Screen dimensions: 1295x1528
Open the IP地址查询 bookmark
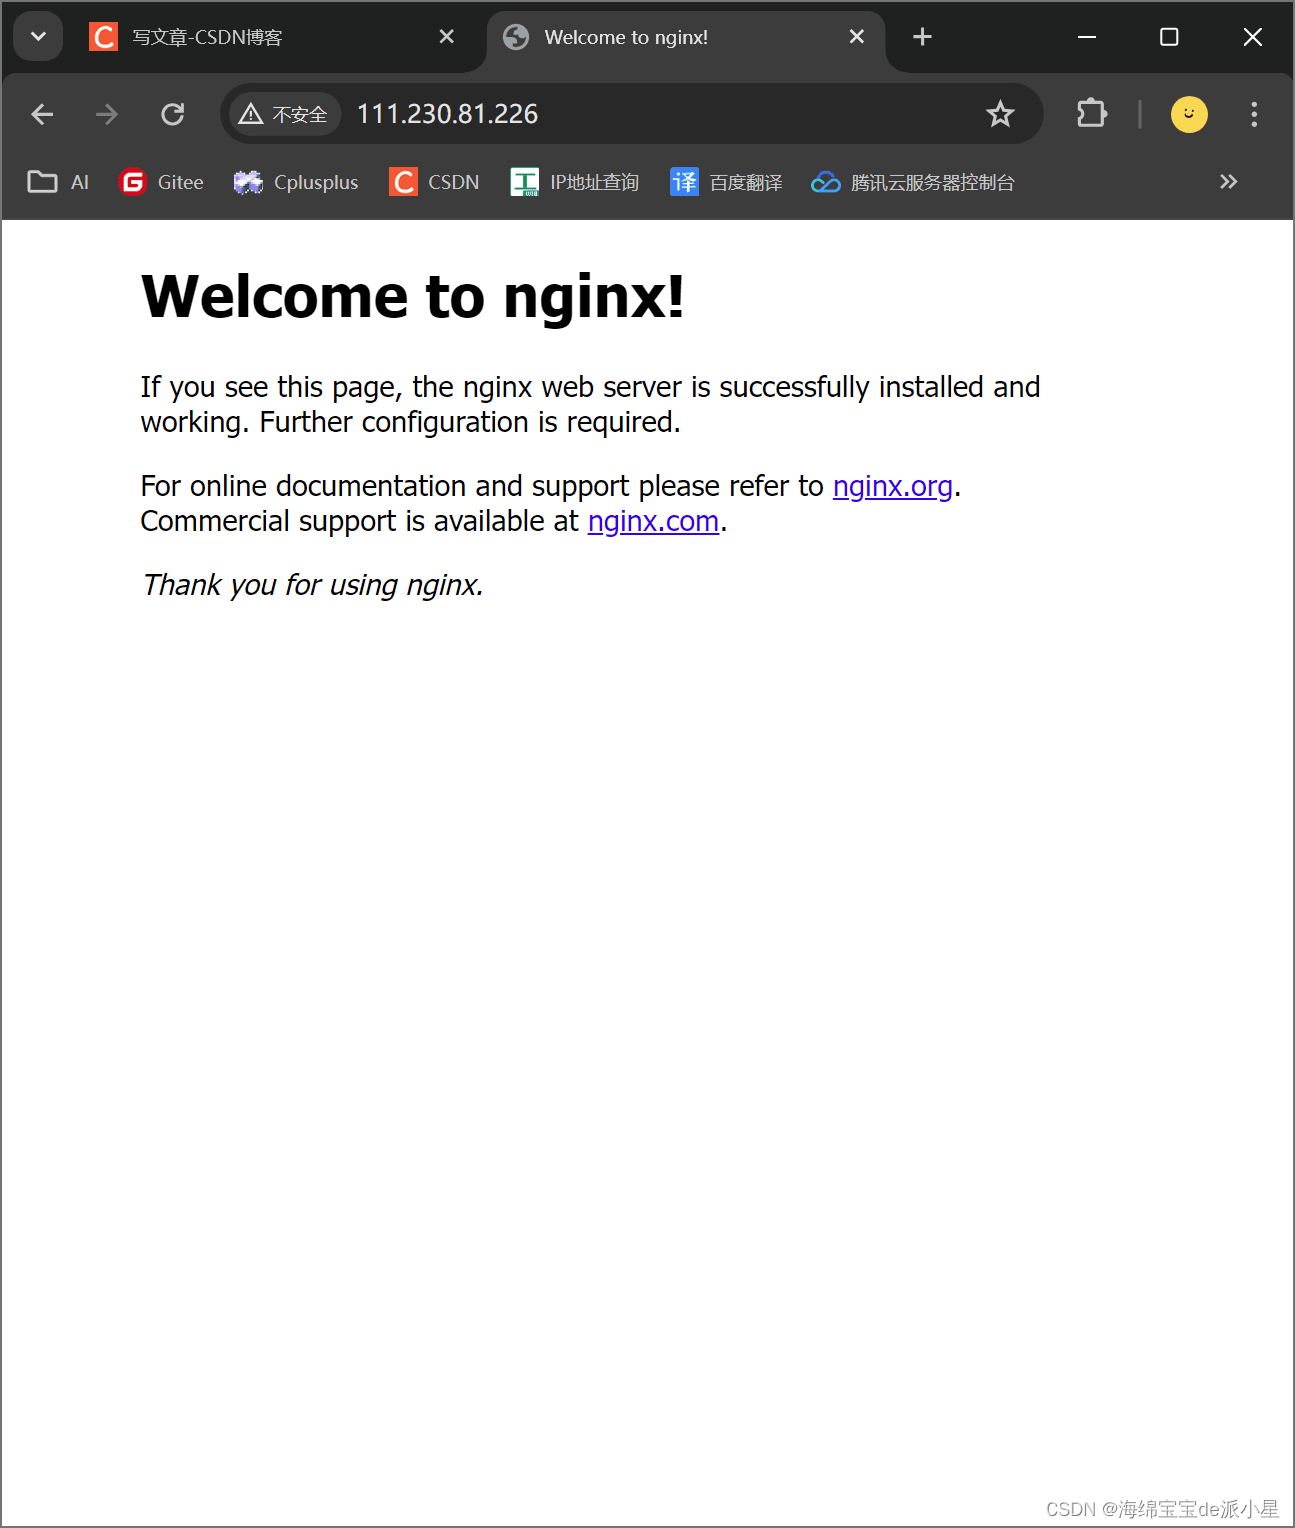575,182
